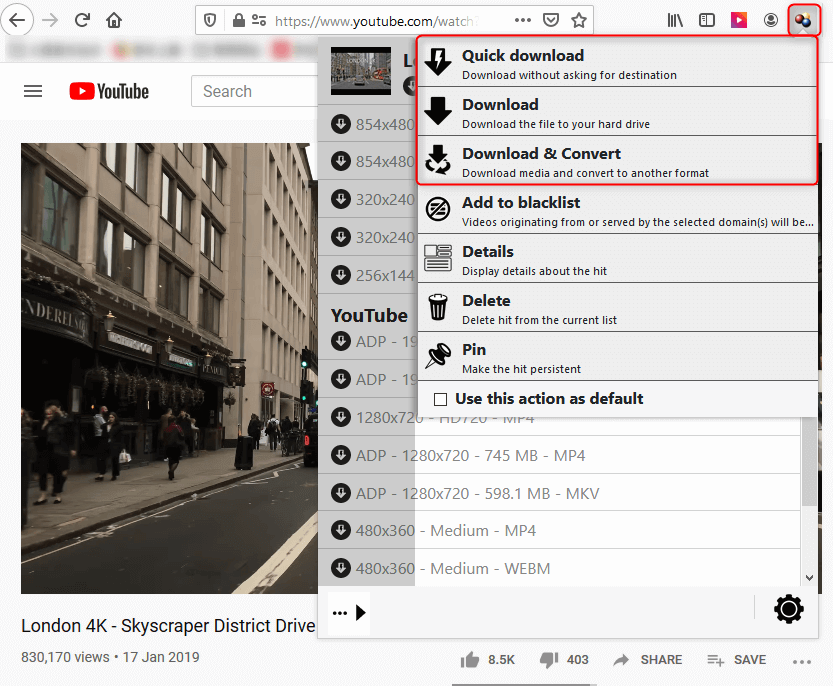Dislike the video with thumbs down
Viewport: 833px width, 686px height.
[549, 660]
